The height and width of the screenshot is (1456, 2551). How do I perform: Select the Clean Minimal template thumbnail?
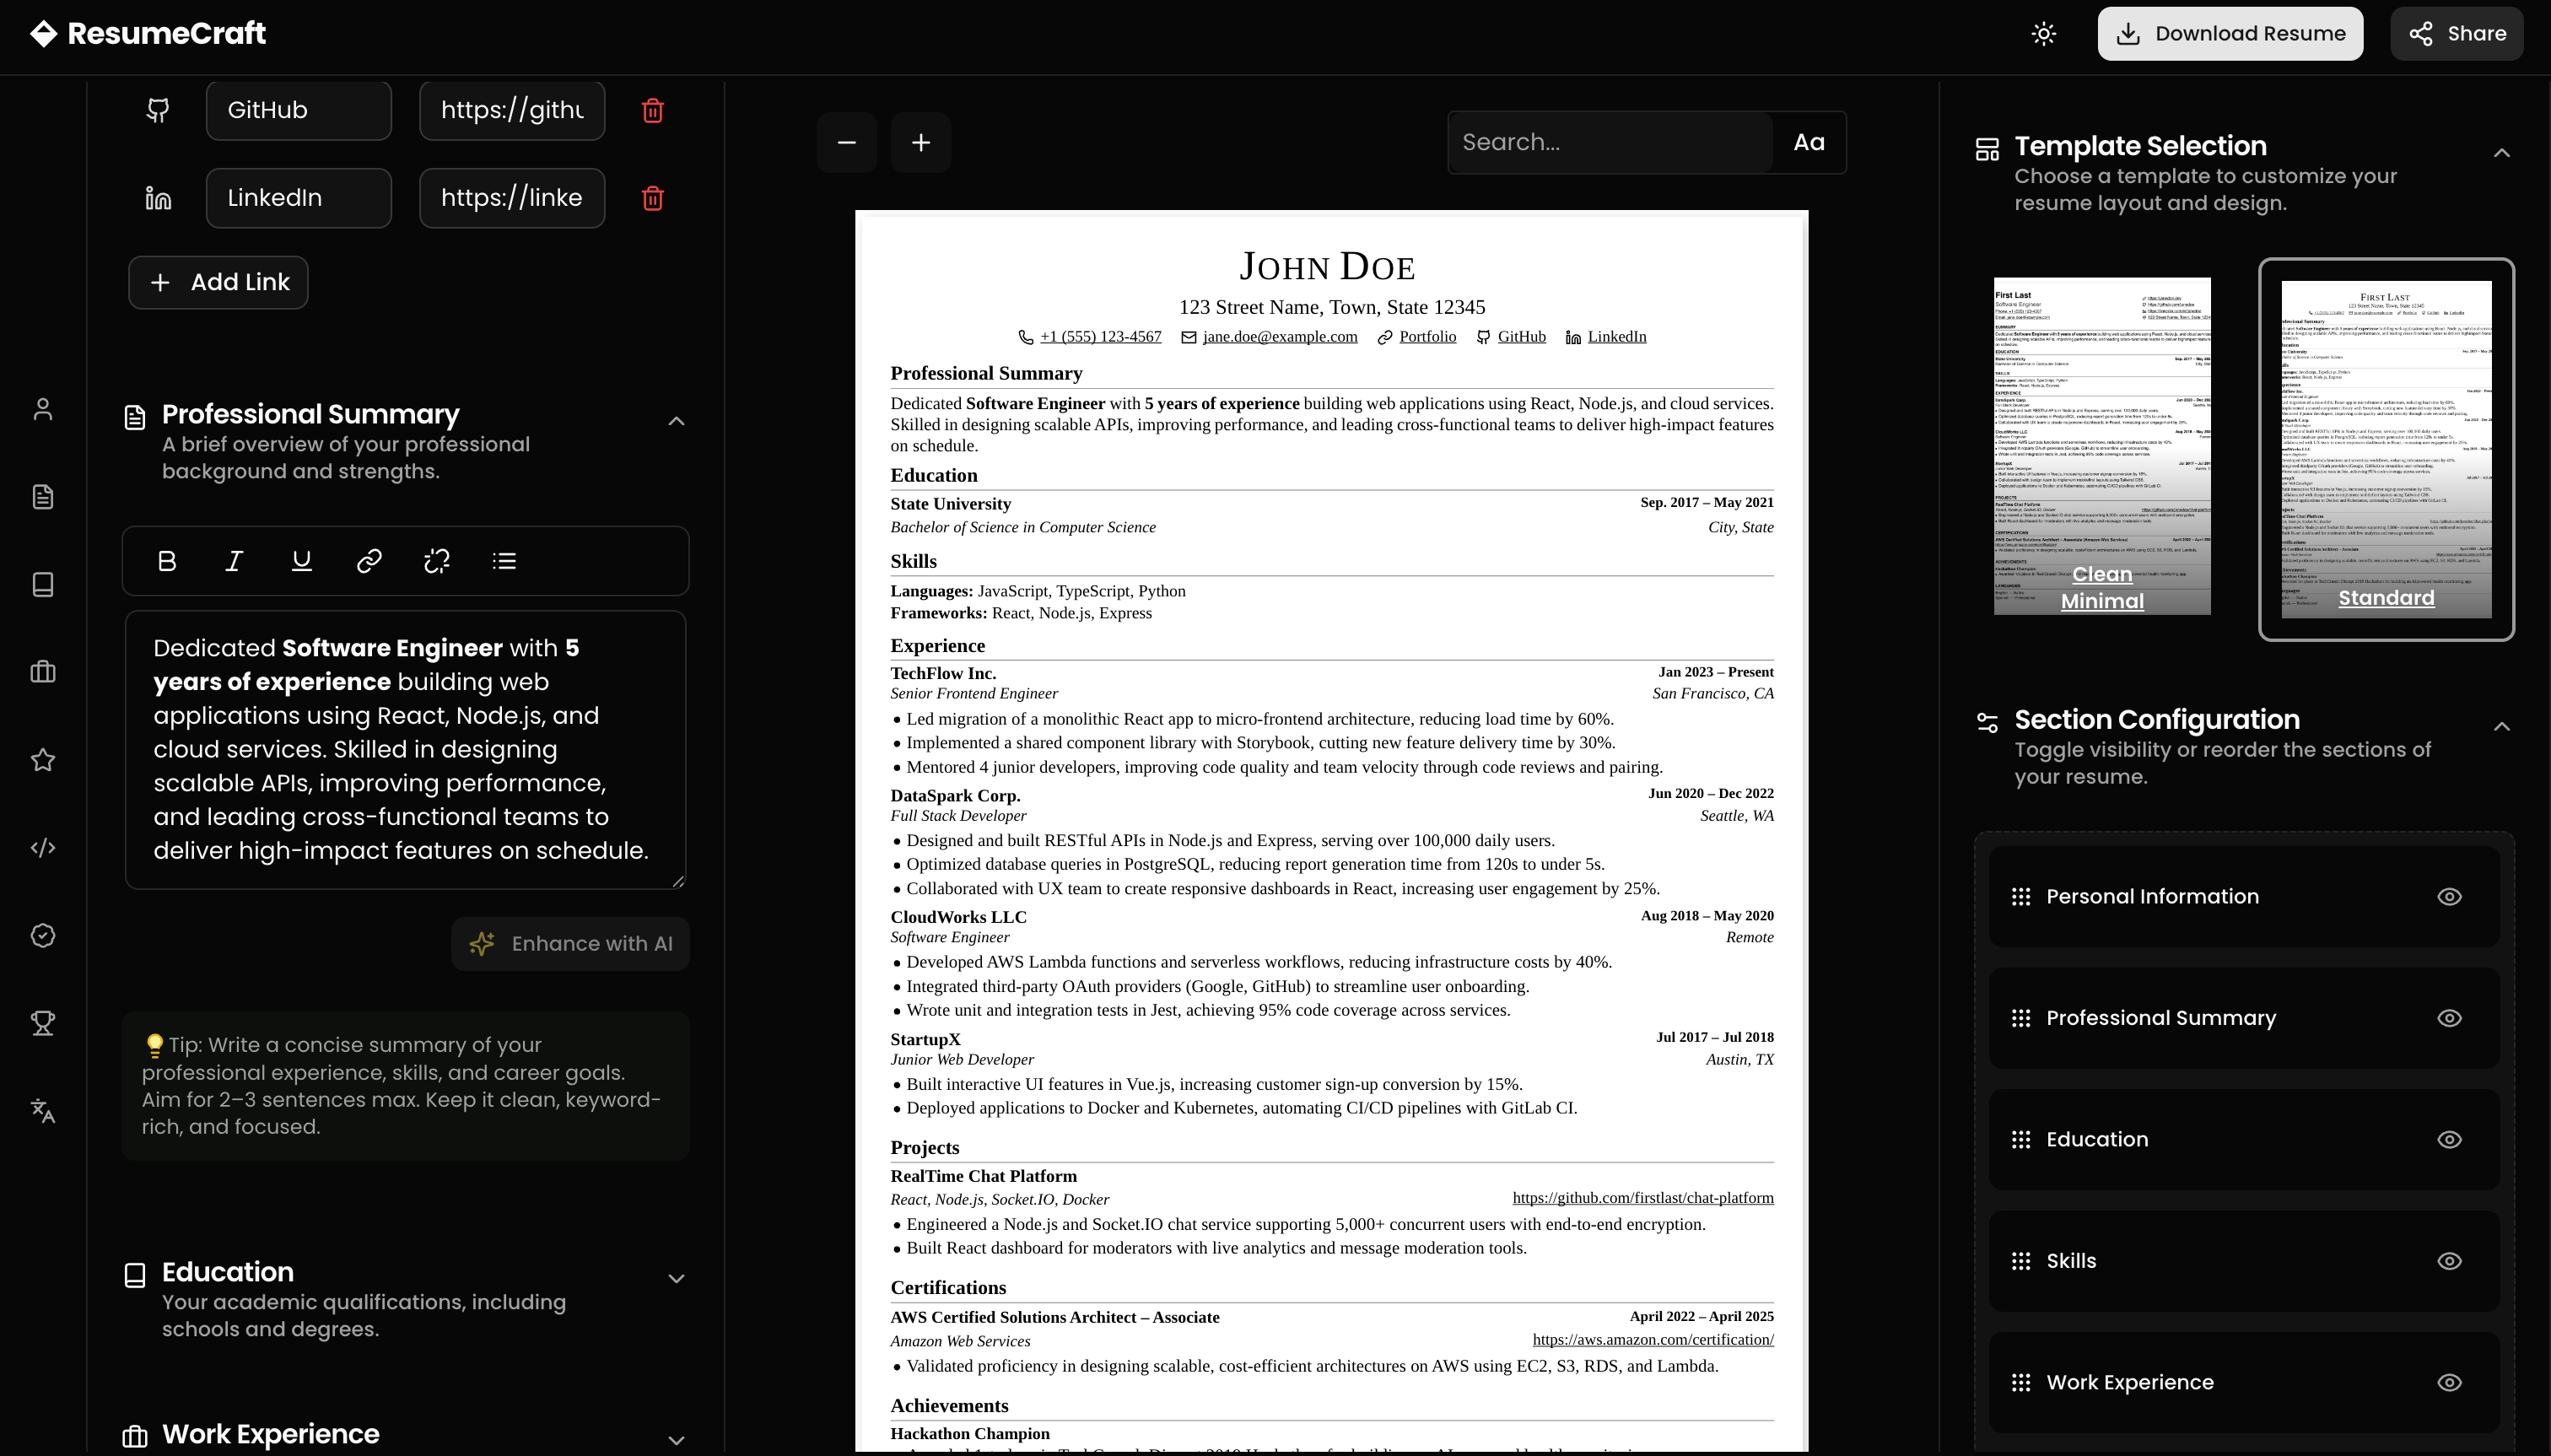pos(2102,446)
